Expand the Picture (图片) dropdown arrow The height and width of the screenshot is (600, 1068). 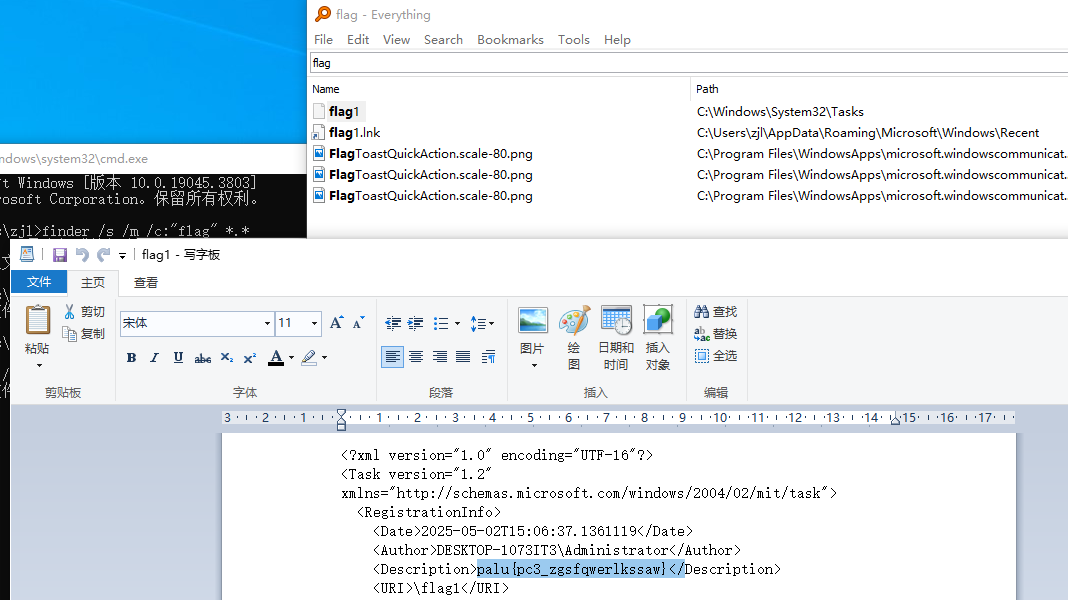(x=534, y=366)
